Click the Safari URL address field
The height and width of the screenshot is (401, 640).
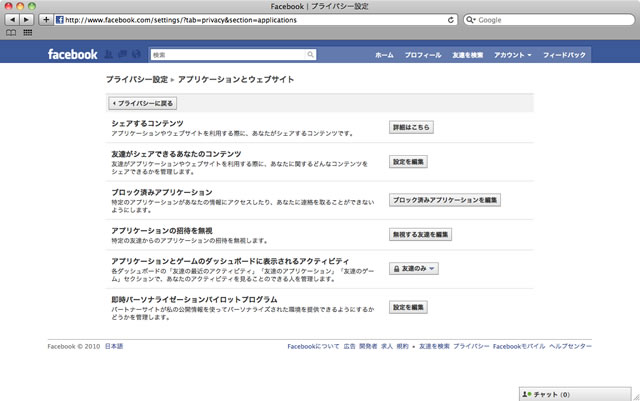pyautogui.click(x=255, y=20)
